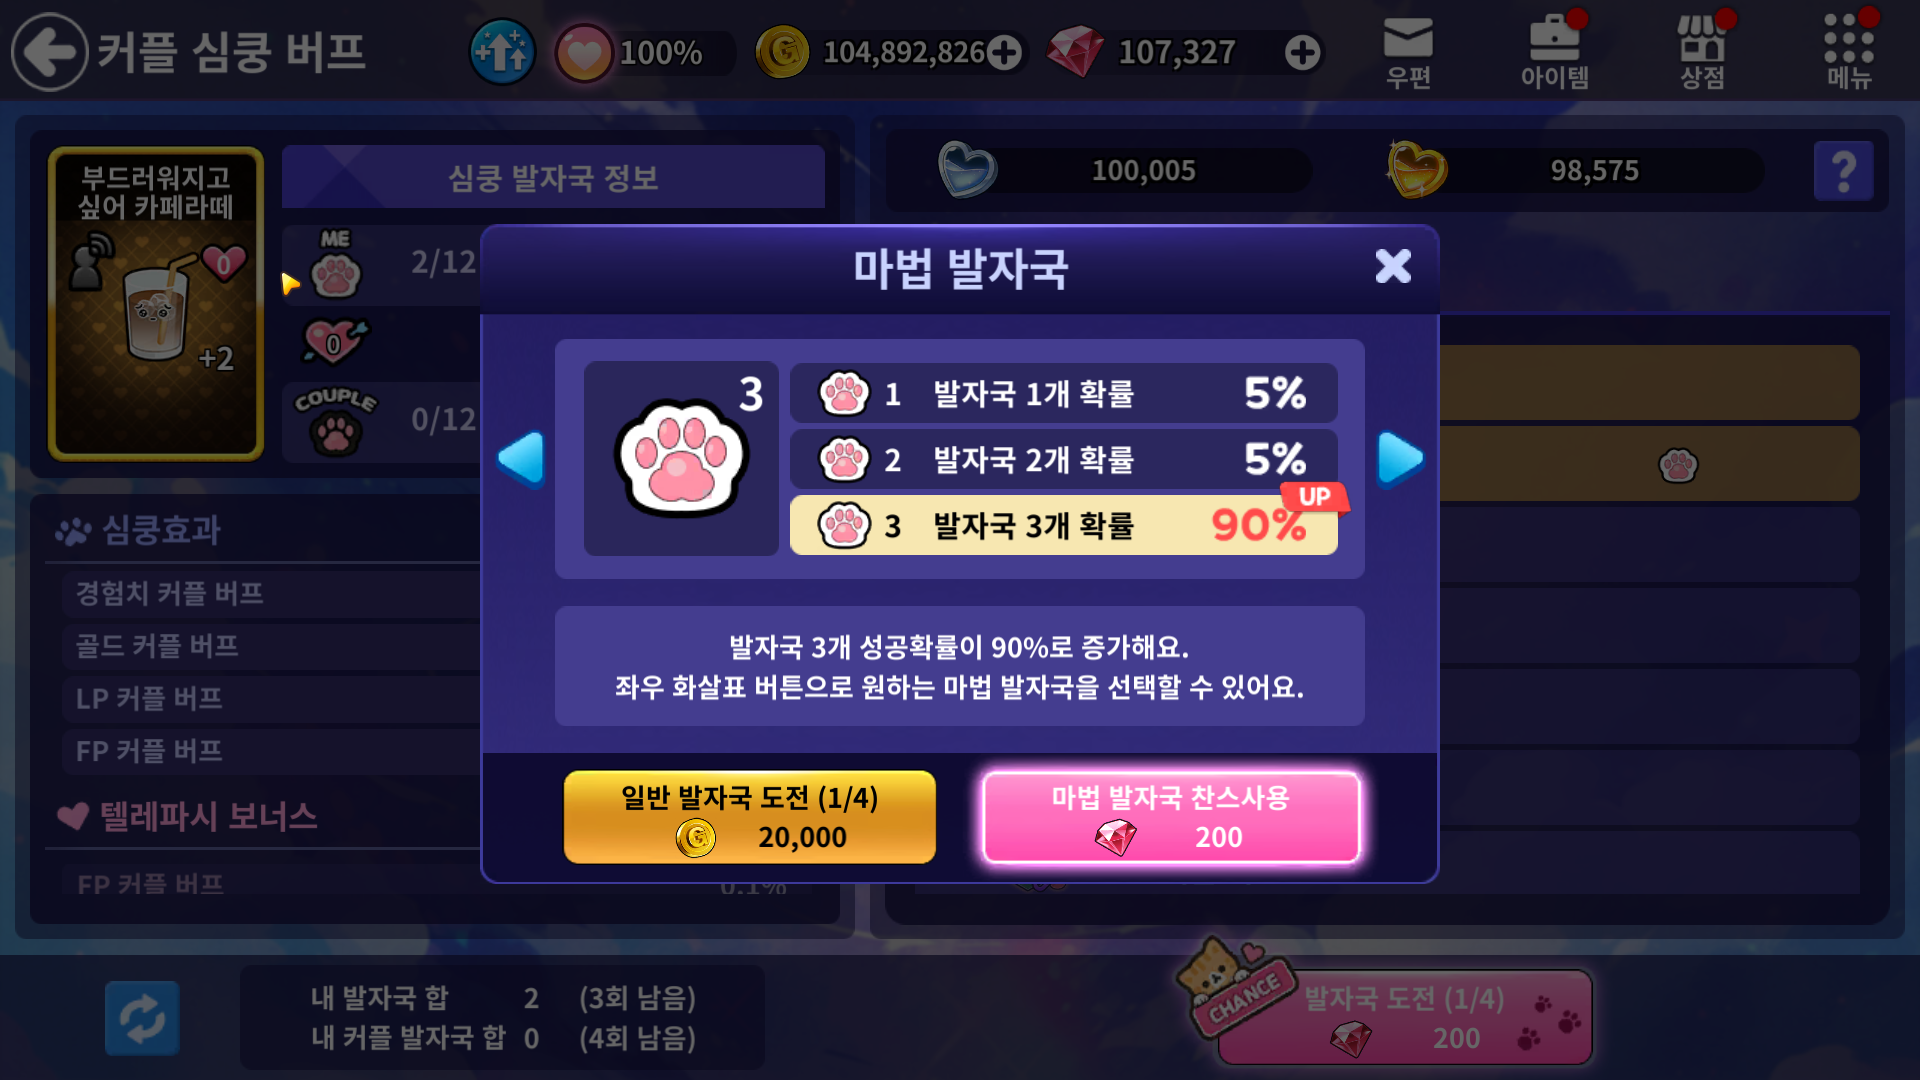
Task: Open the 우편 mail icon
Action: click(x=1408, y=53)
